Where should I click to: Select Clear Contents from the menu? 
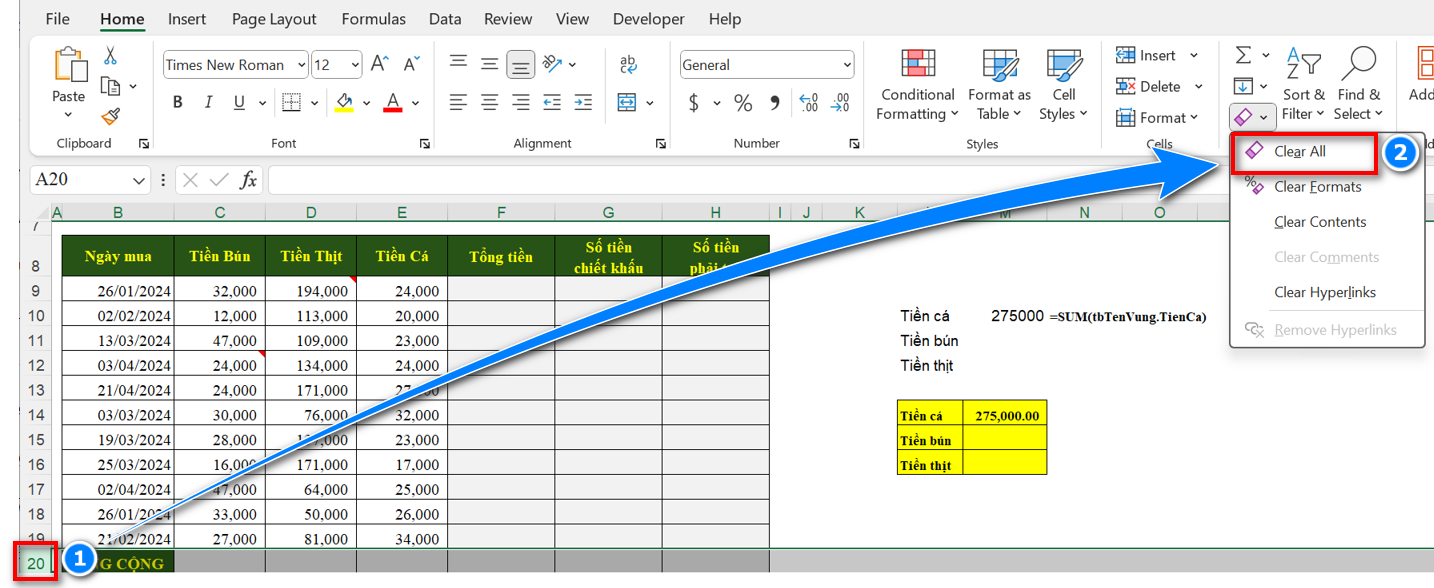(1320, 222)
